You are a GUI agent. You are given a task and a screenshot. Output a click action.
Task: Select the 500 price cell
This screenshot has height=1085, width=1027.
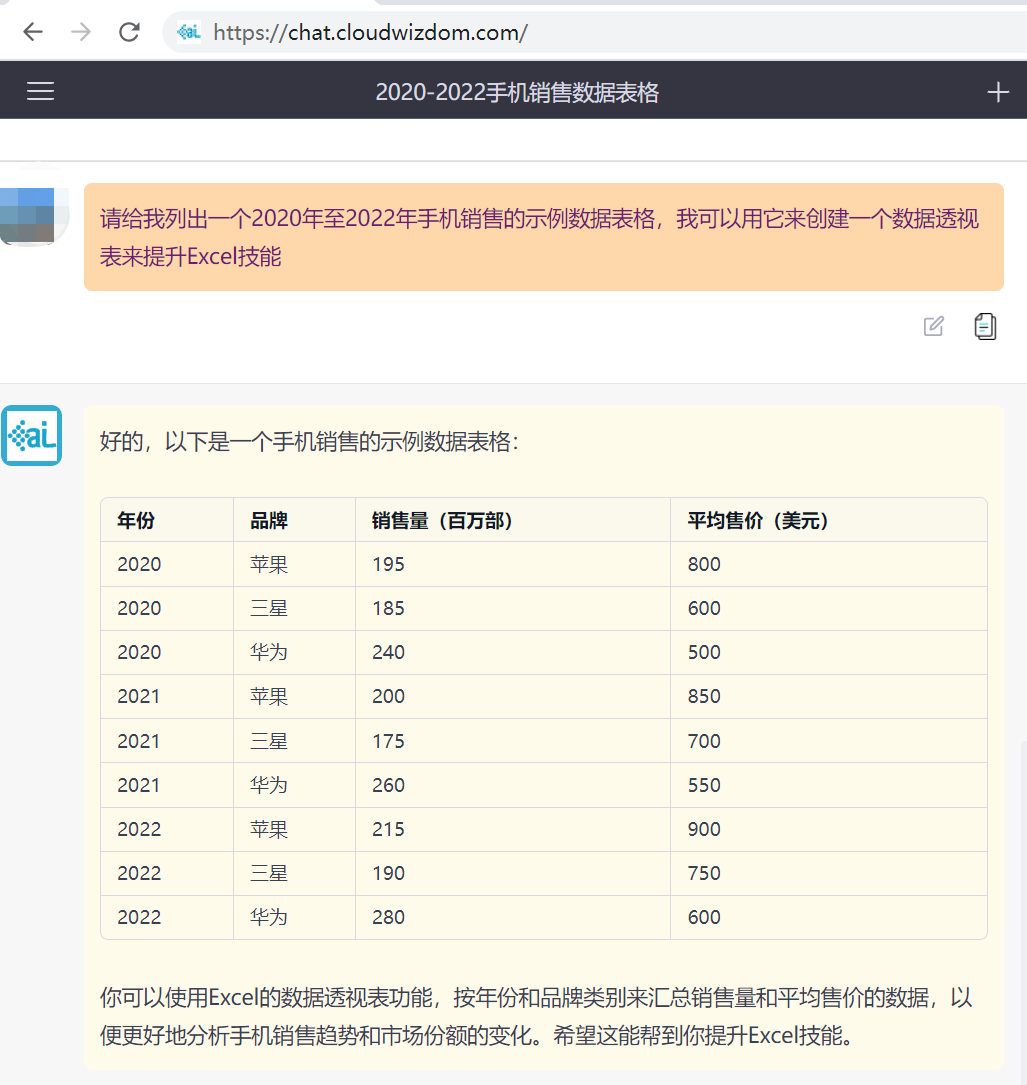pyautogui.click(x=828, y=653)
